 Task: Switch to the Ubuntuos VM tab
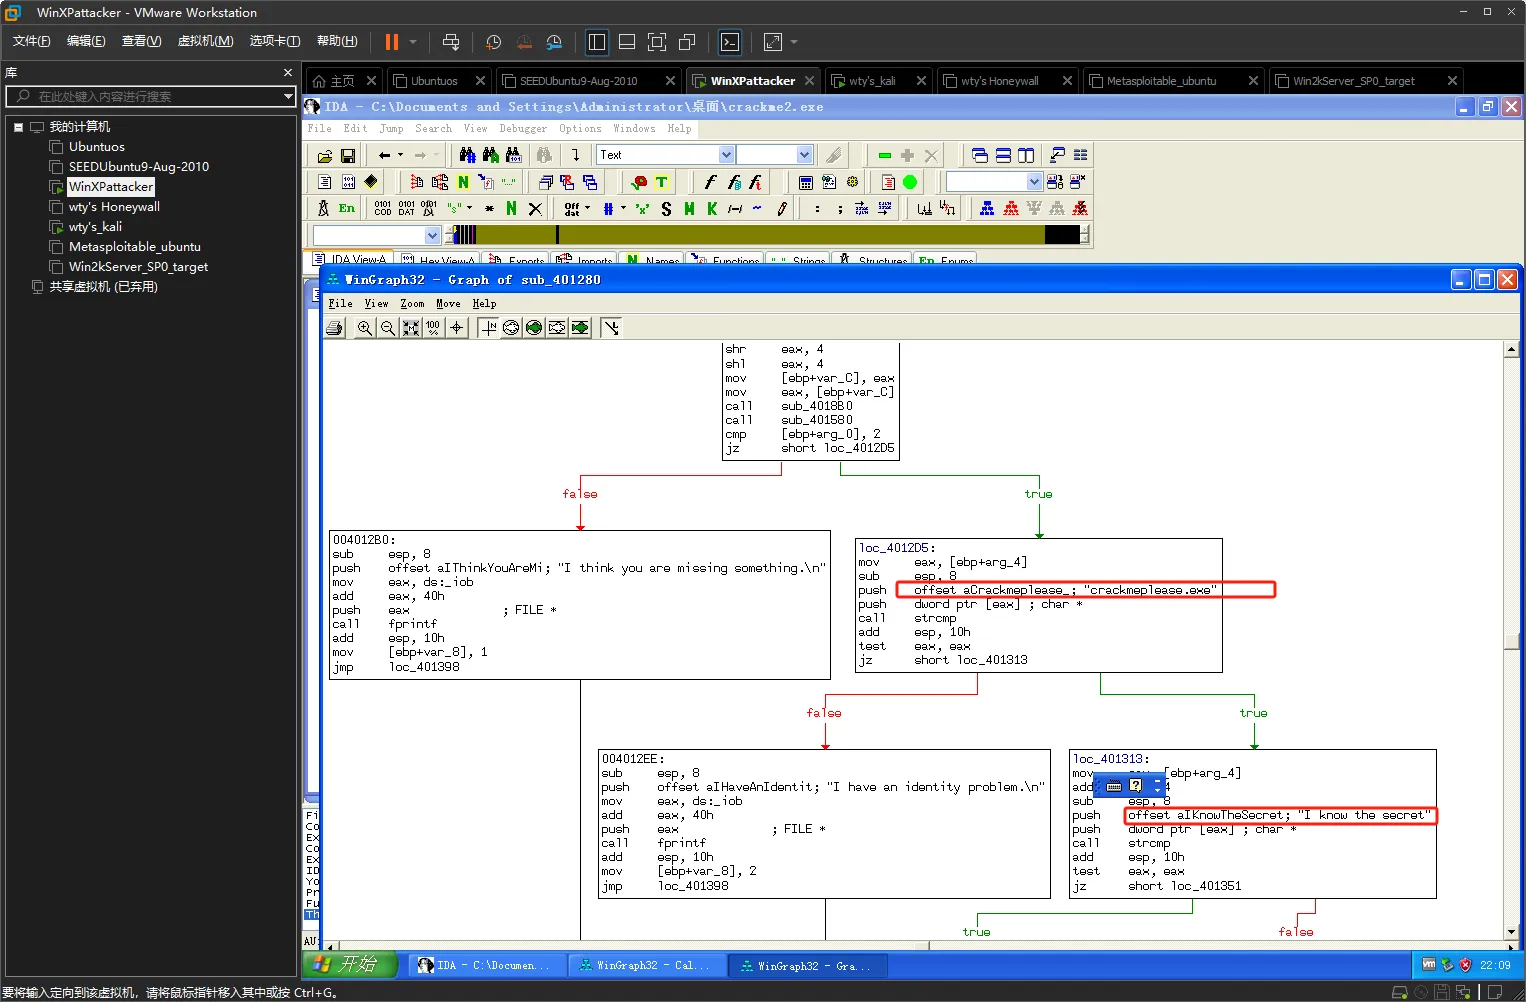click(x=434, y=81)
